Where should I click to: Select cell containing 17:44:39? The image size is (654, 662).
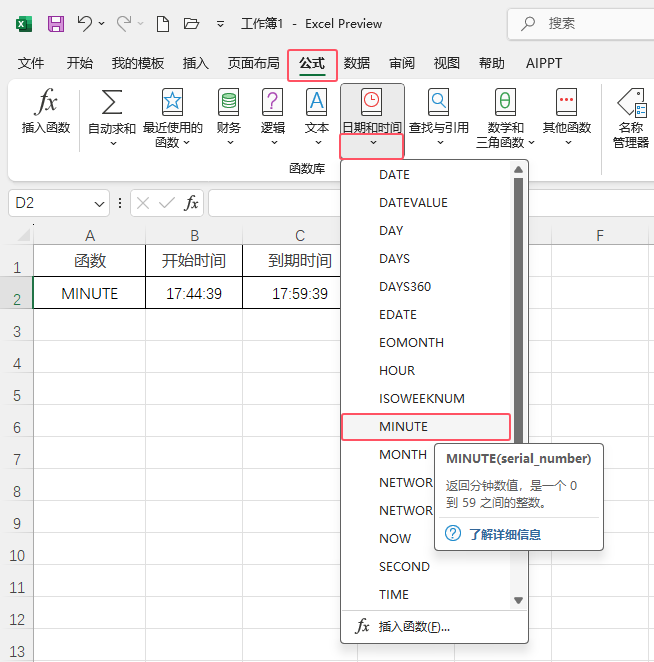(194, 293)
